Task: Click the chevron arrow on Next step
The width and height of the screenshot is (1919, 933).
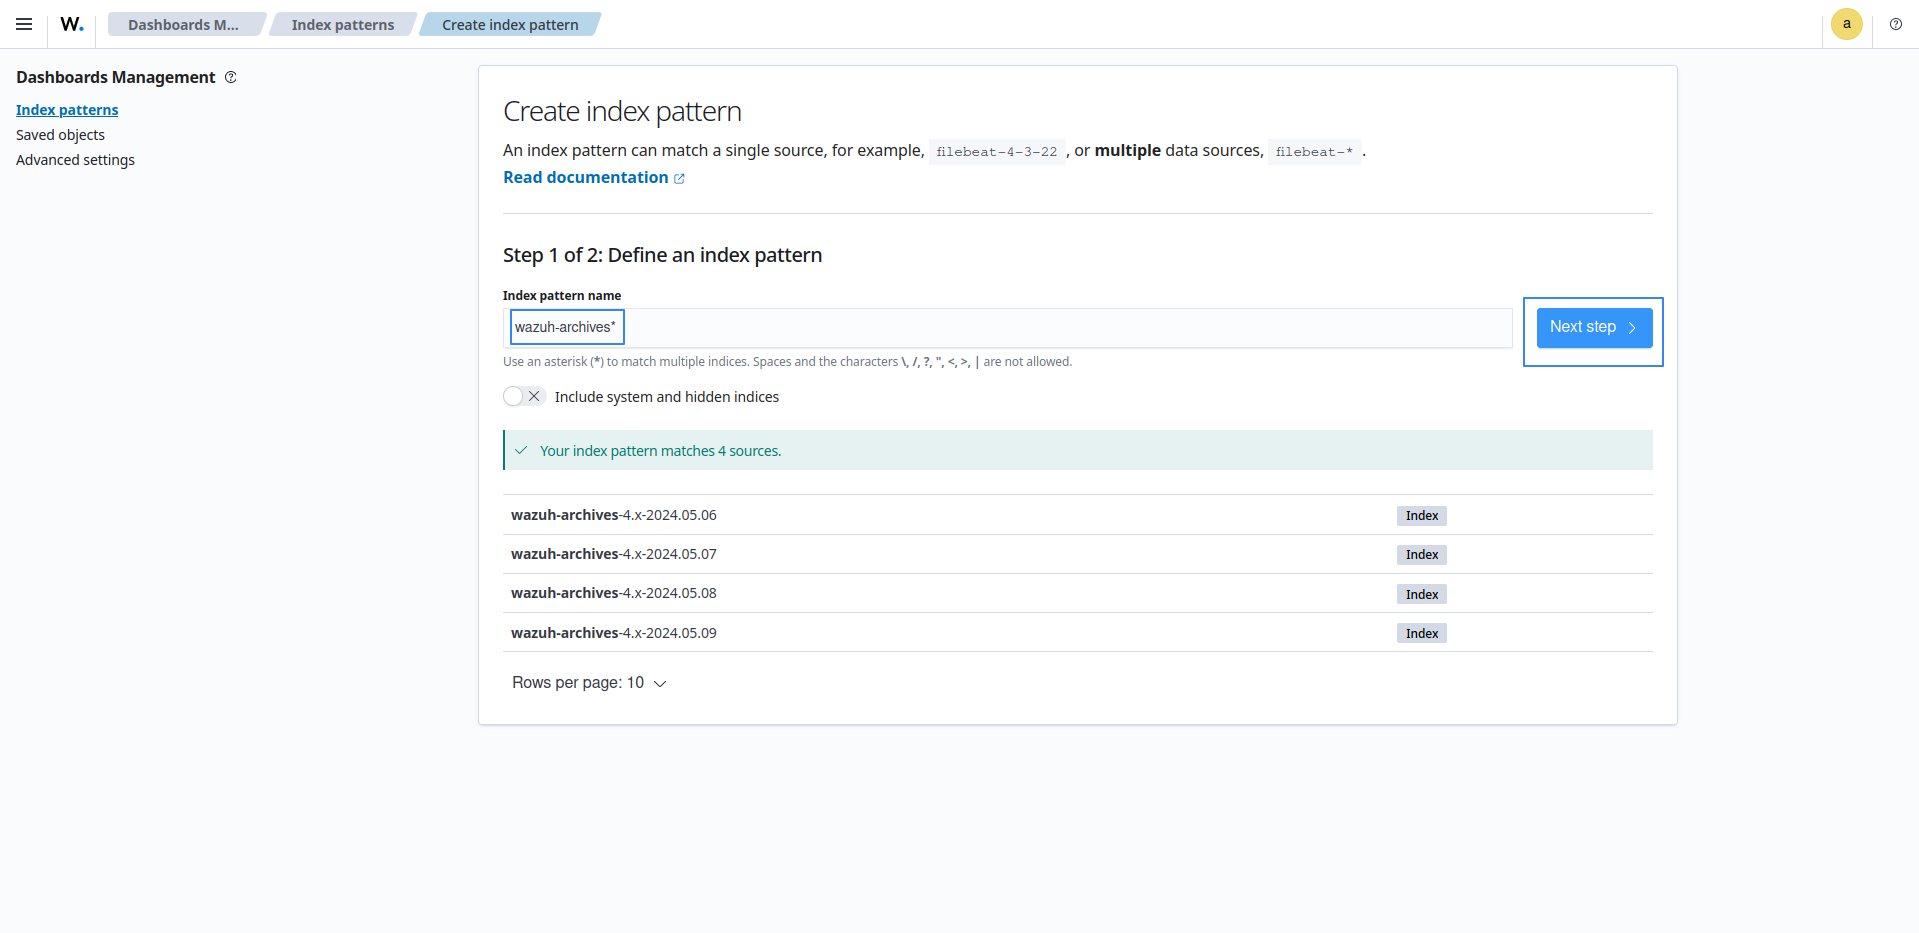Action: point(1632,328)
